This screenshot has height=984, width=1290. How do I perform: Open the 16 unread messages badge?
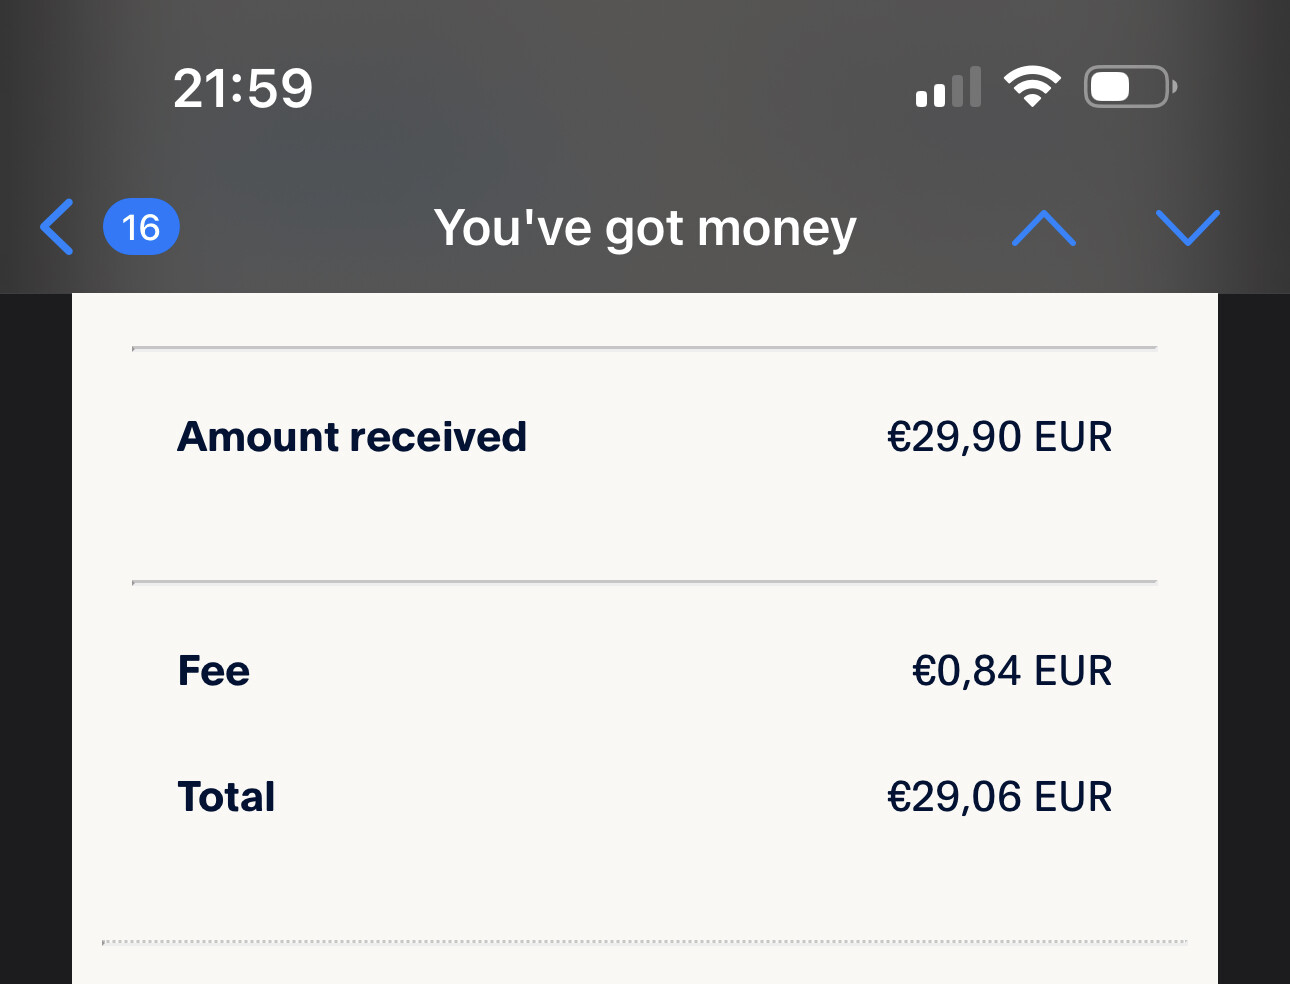tap(141, 227)
